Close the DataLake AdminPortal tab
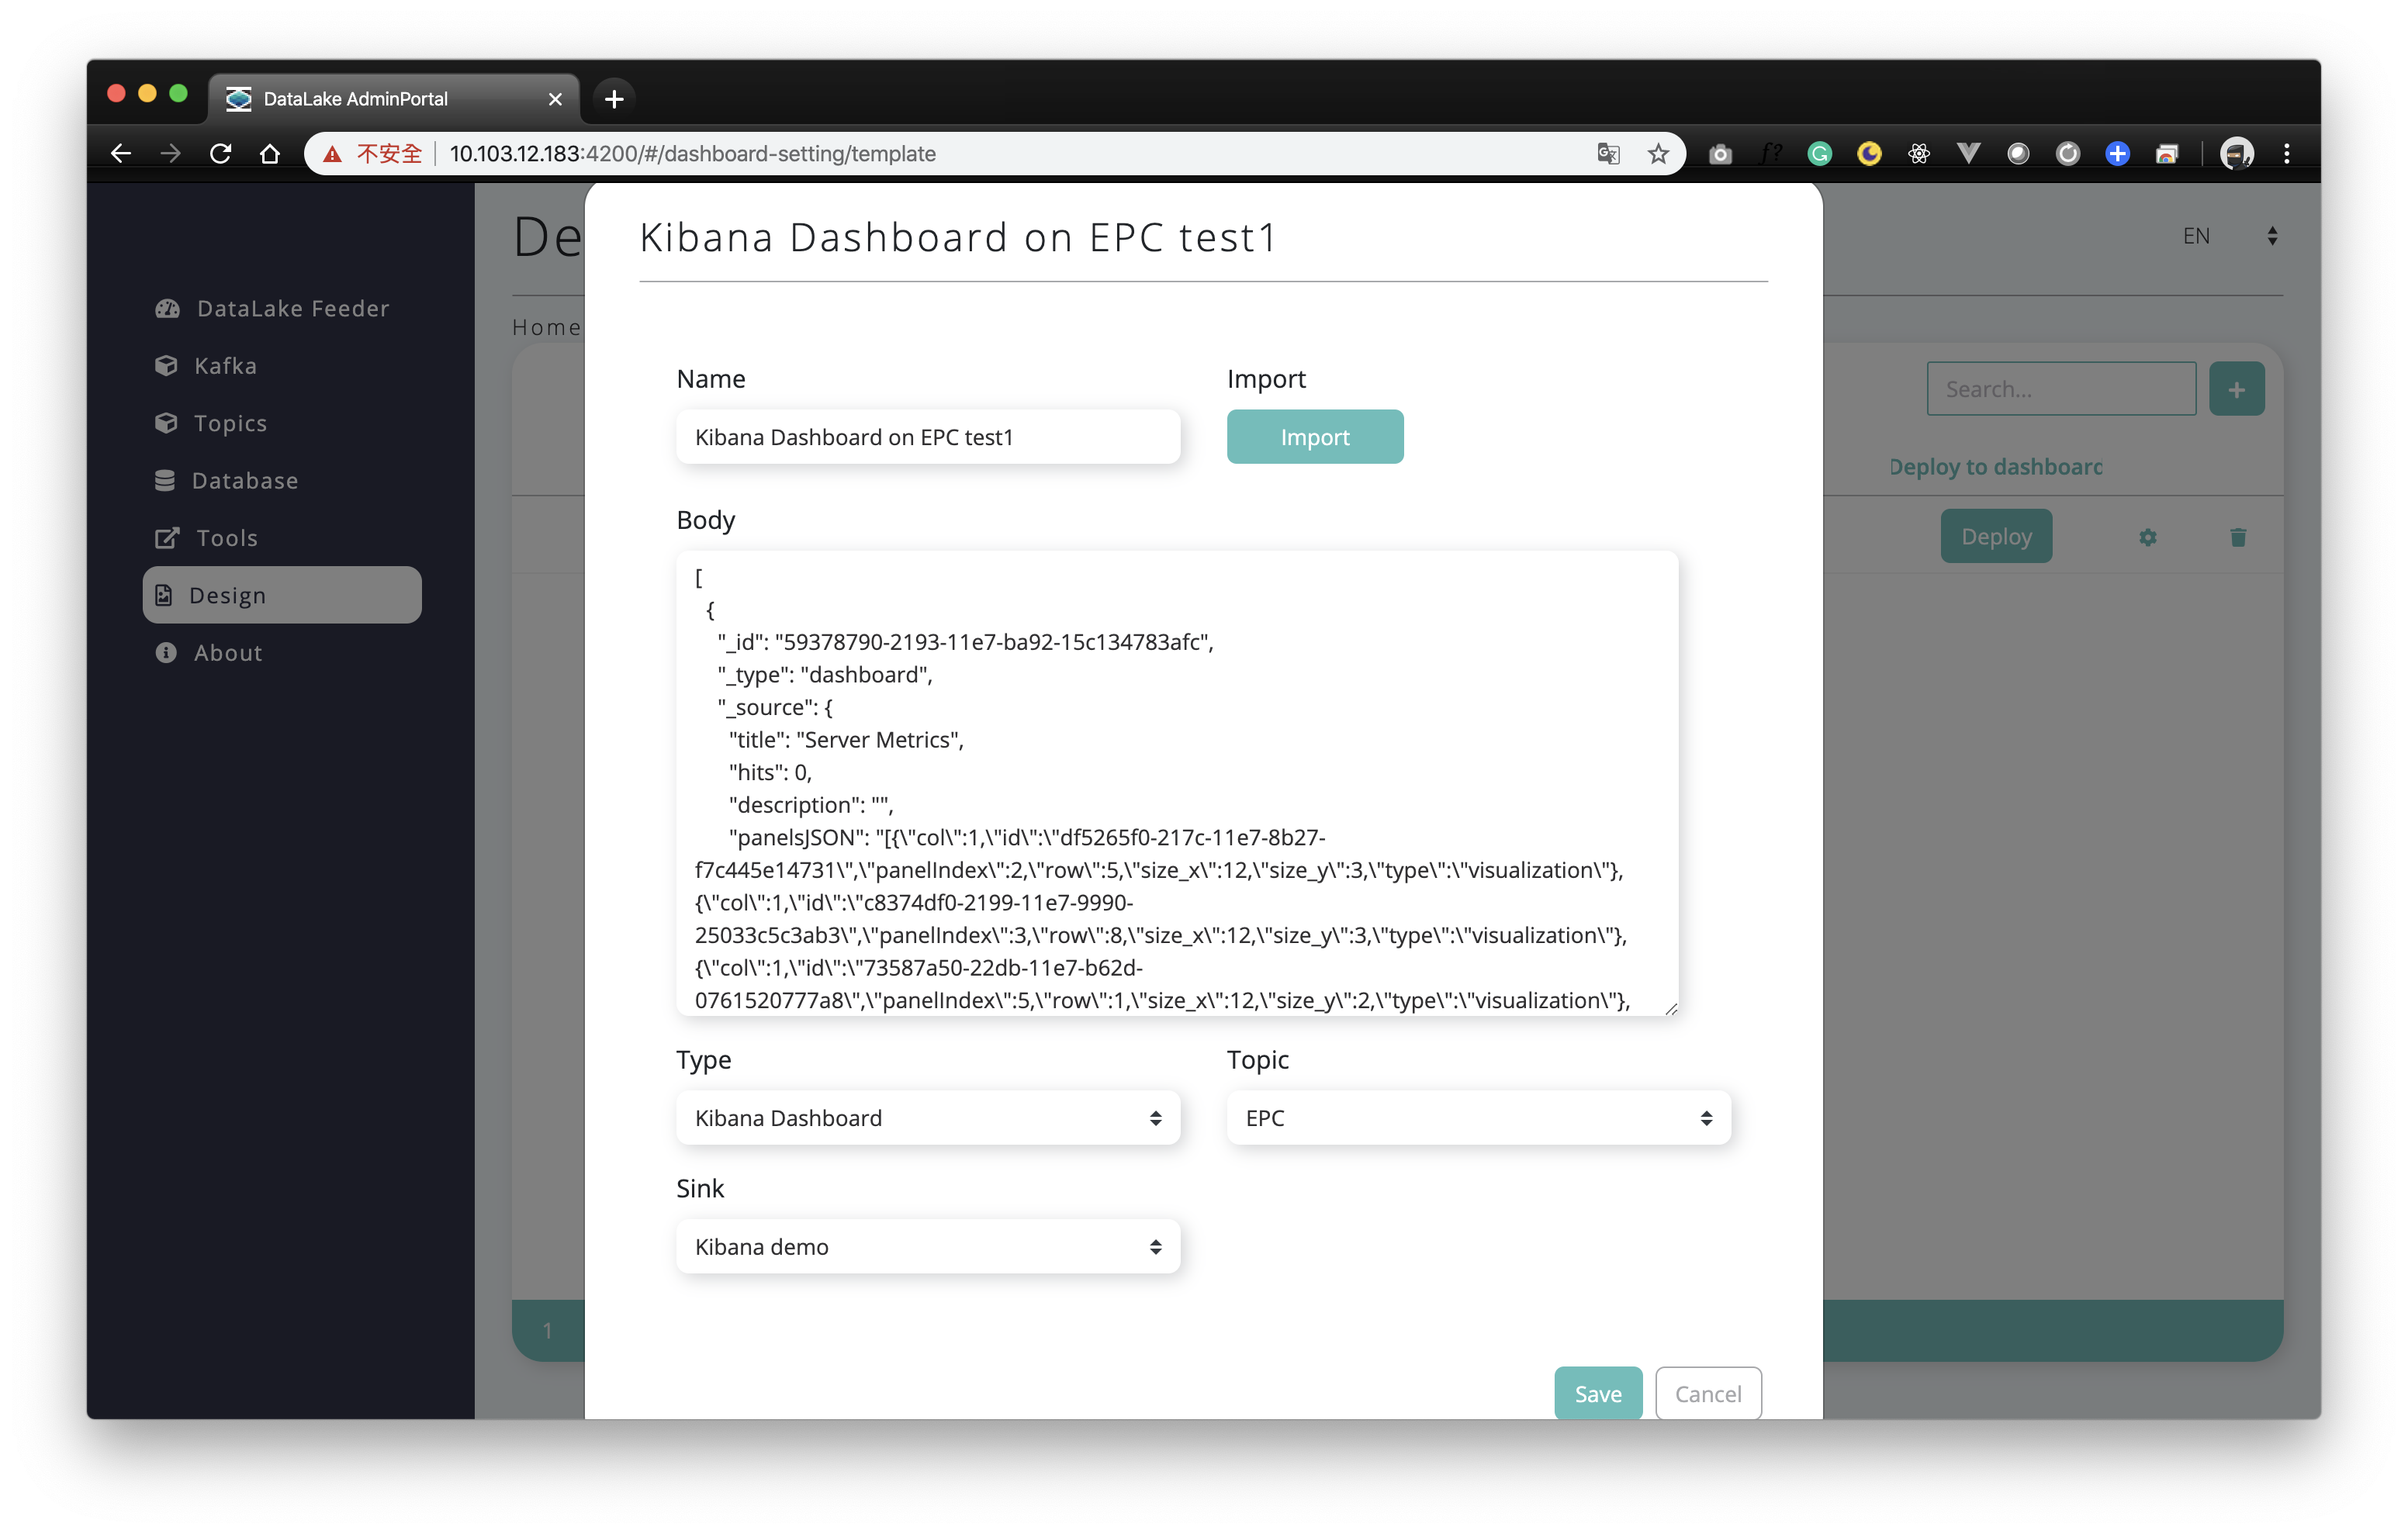This screenshot has height=1534, width=2408. pyautogui.click(x=556, y=99)
